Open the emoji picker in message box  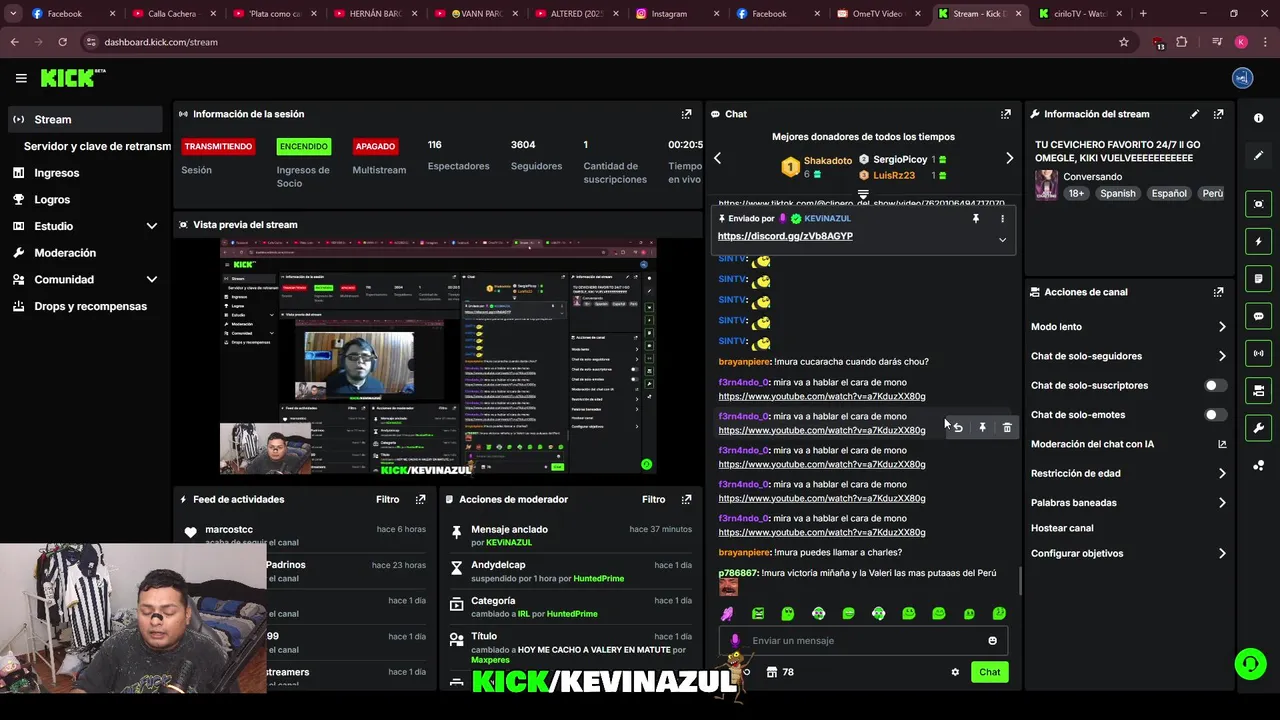pos(992,641)
